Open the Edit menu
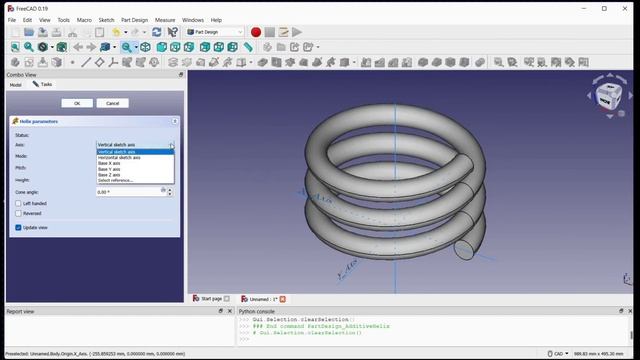 pyautogui.click(x=27, y=20)
